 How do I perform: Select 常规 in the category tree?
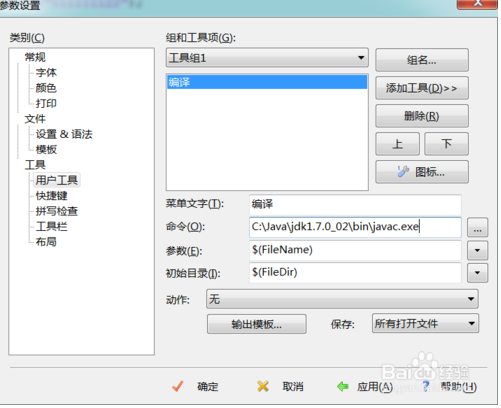35,57
